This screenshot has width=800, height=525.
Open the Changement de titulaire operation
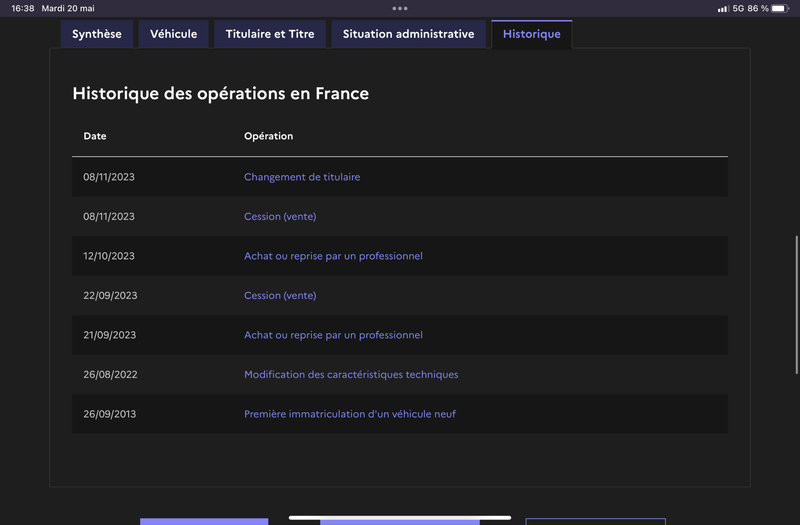(302, 177)
